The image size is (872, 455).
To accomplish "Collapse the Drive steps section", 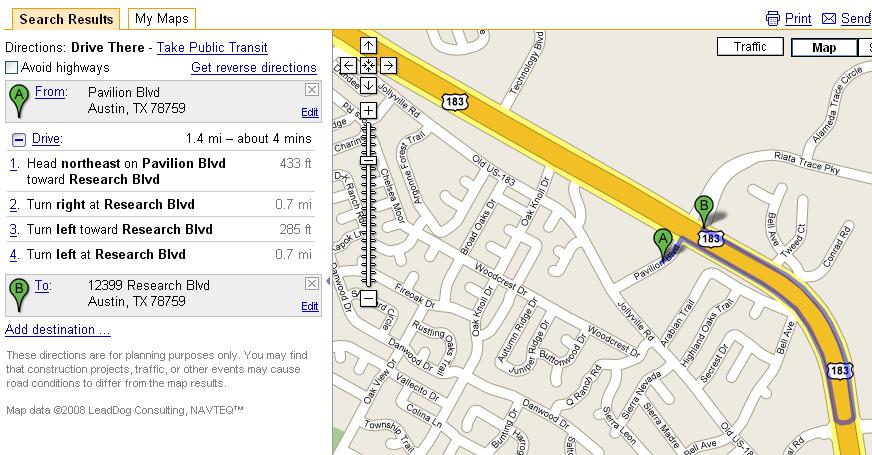I will pyautogui.click(x=18, y=140).
